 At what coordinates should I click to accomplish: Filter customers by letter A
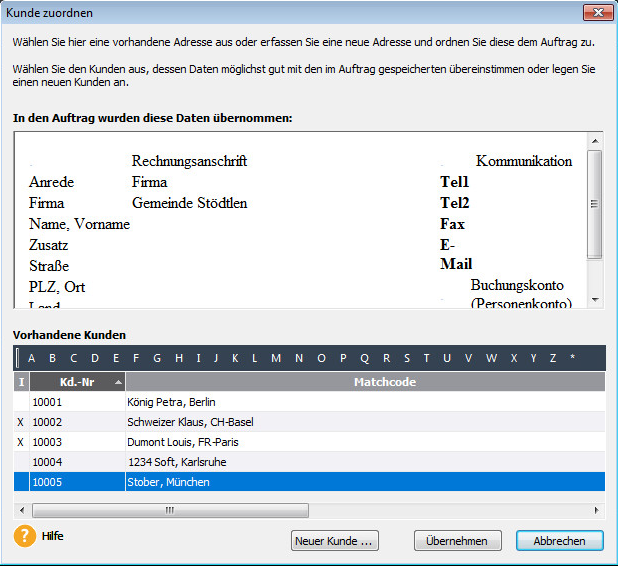(x=31, y=358)
